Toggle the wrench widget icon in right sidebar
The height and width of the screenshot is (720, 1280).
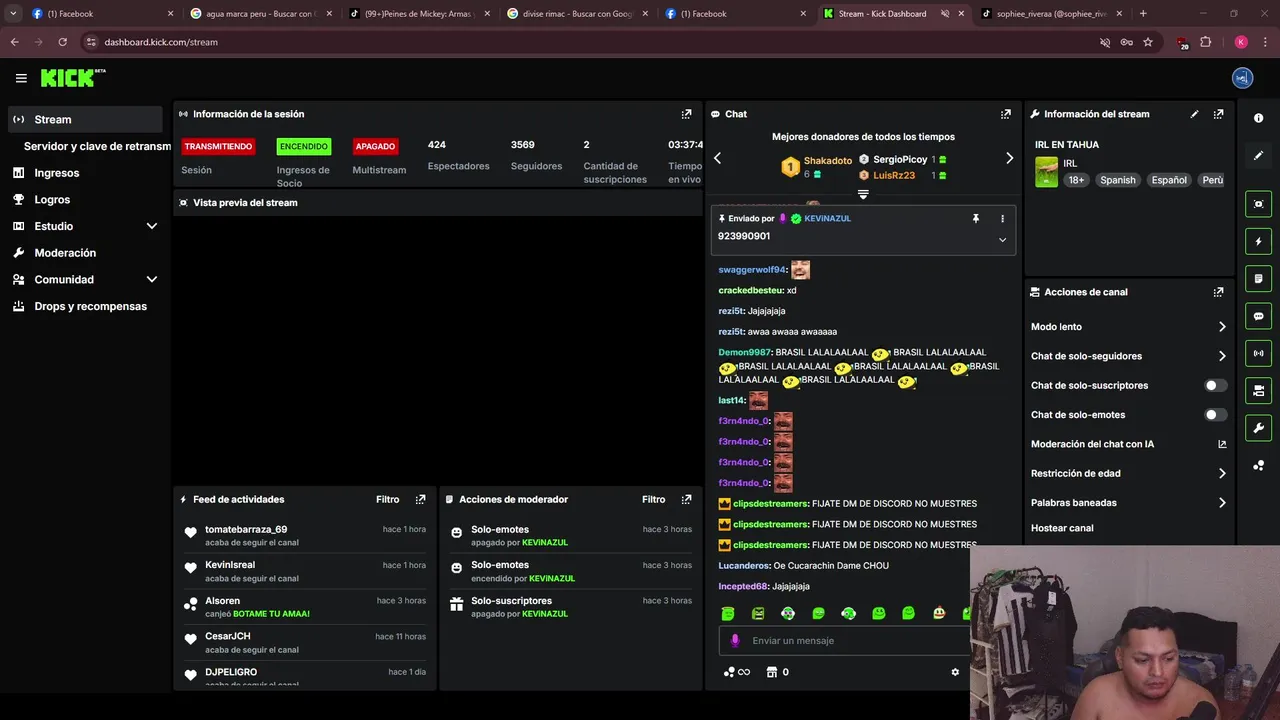pyautogui.click(x=1258, y=428)
